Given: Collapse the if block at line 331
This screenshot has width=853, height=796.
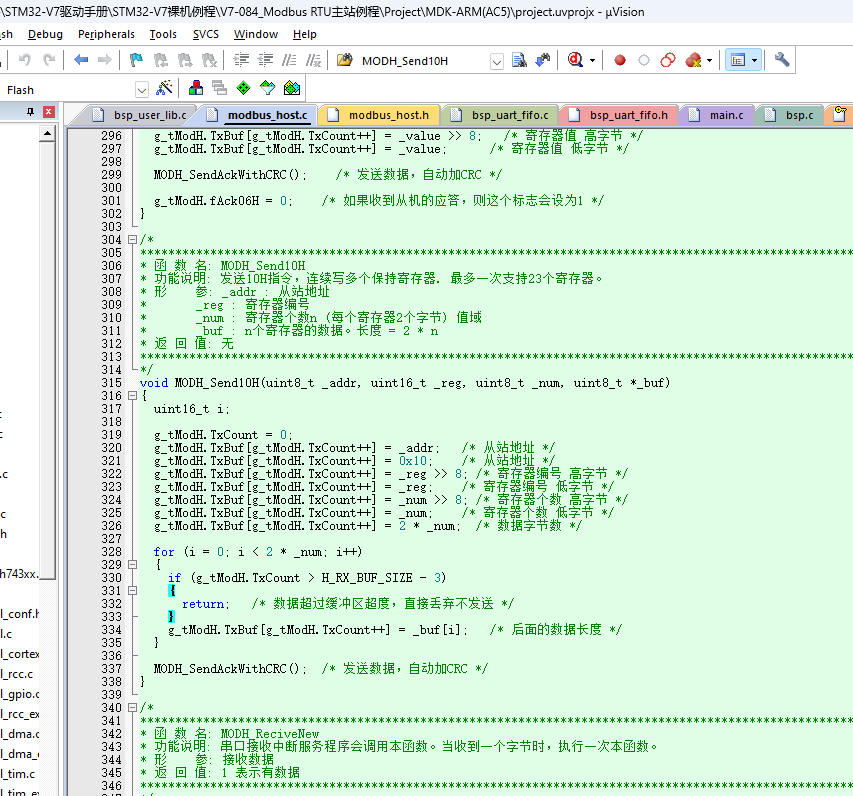Looking at the screenshot, I should click(132, 590).
